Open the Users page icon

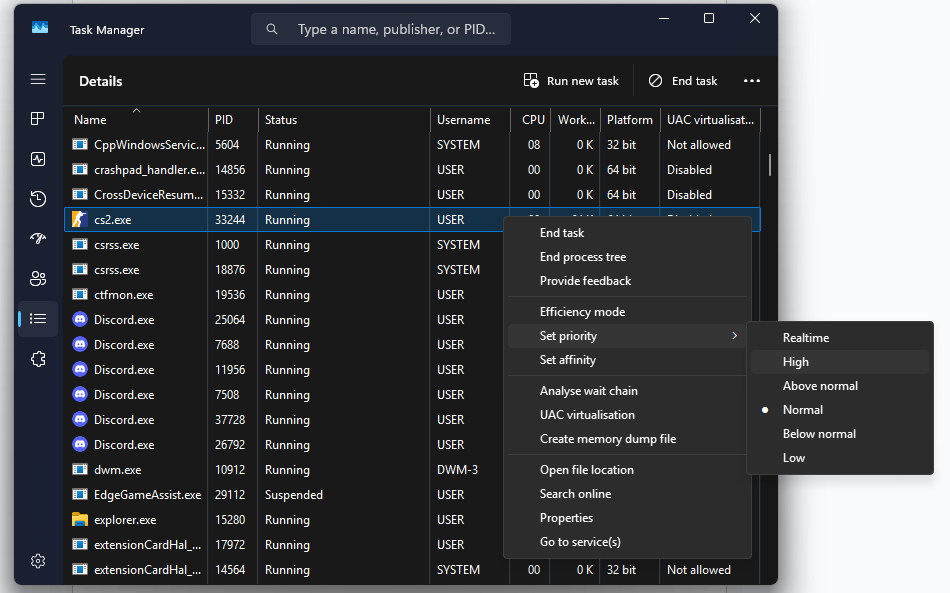click(x=38, y=279)
